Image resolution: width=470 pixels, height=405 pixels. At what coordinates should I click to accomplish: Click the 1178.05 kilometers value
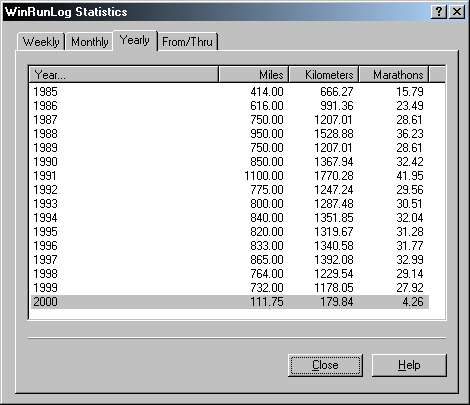(x=334, y=288)
